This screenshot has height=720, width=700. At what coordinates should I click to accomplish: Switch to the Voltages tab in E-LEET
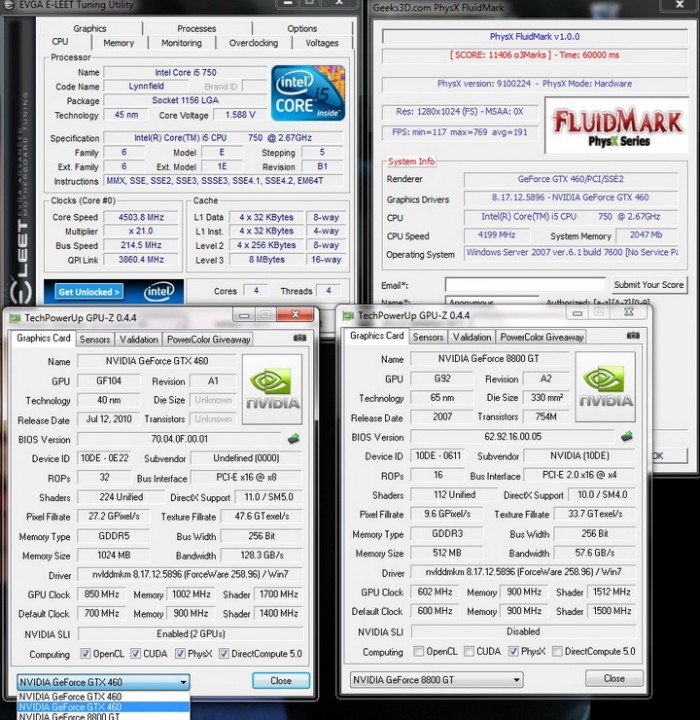pyautogui.click(x=322, y=43)
